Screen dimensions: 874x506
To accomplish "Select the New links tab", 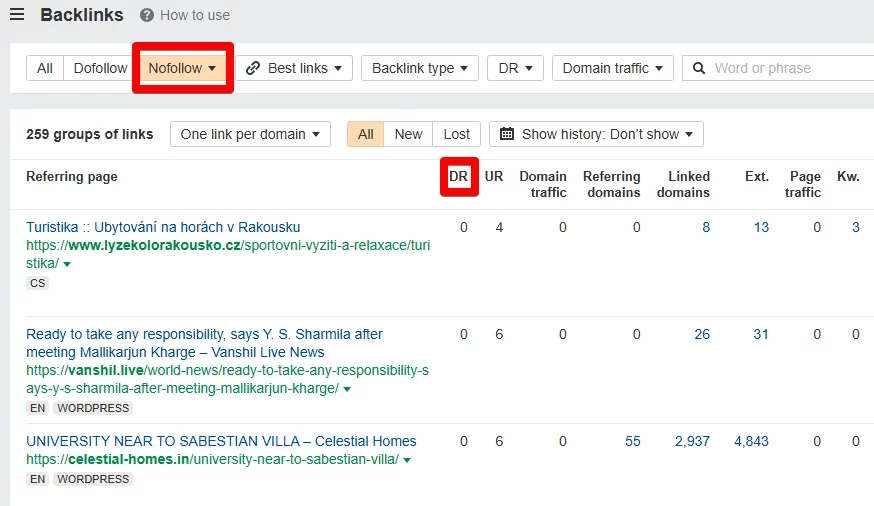I will click(408, 134).
